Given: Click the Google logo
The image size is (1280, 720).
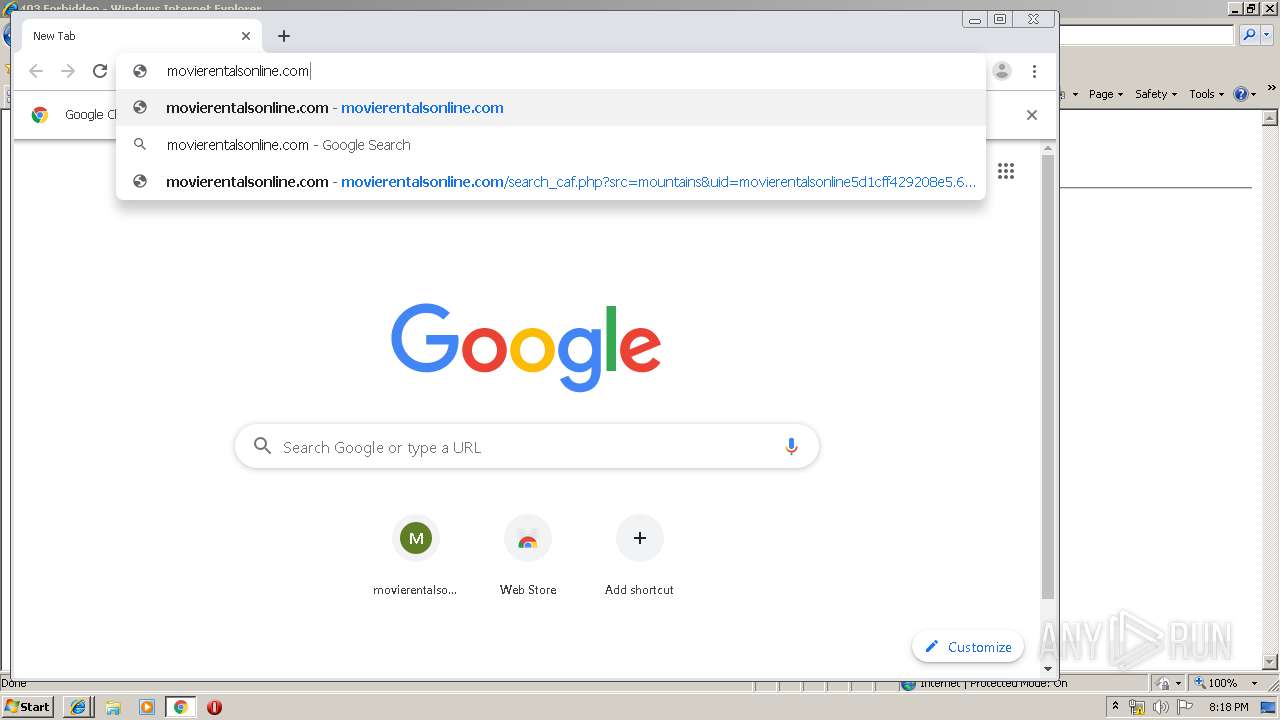Looking at the screenshot, I should coord(526,346).
